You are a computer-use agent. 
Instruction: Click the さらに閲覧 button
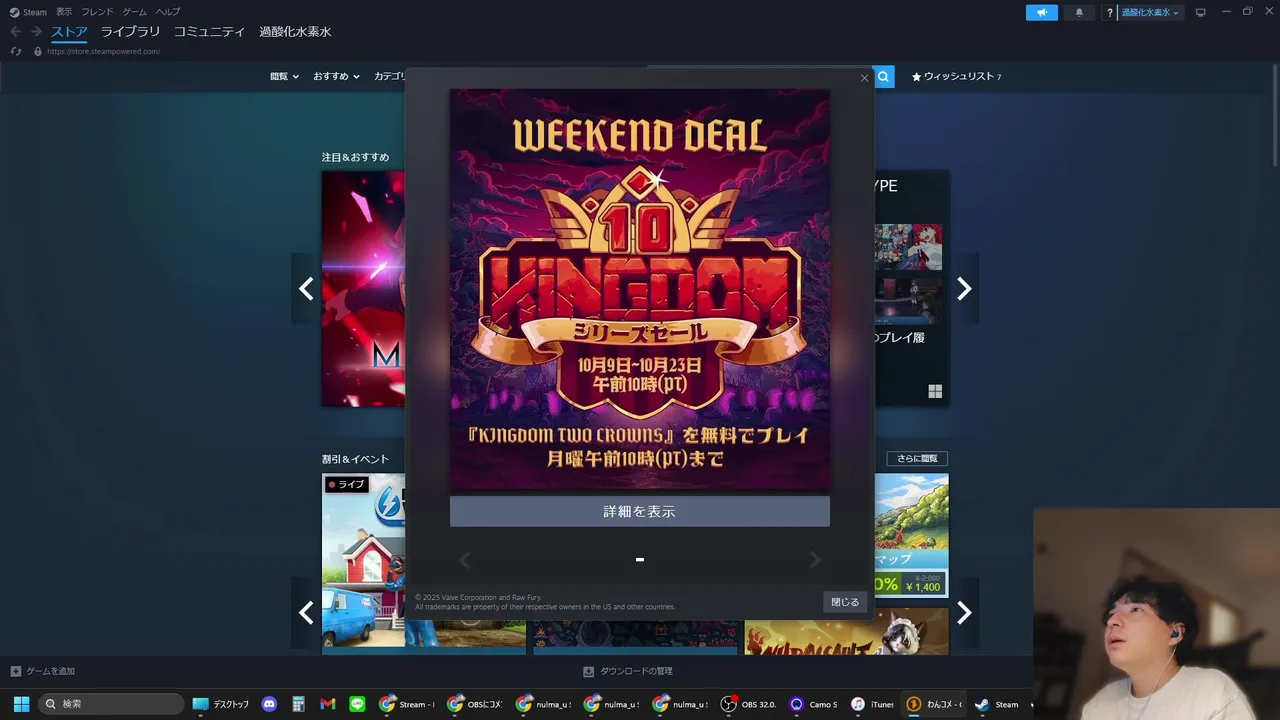[917, 458]
